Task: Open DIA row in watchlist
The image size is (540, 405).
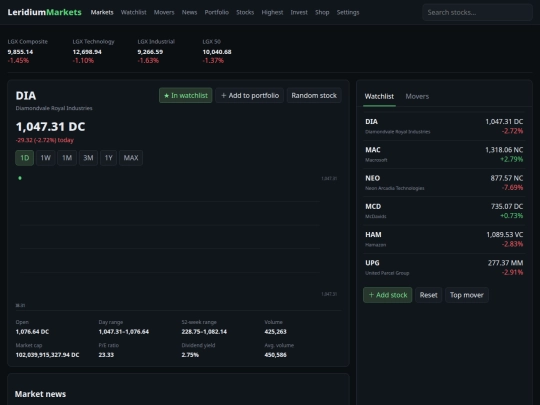Action: (444, 126)
